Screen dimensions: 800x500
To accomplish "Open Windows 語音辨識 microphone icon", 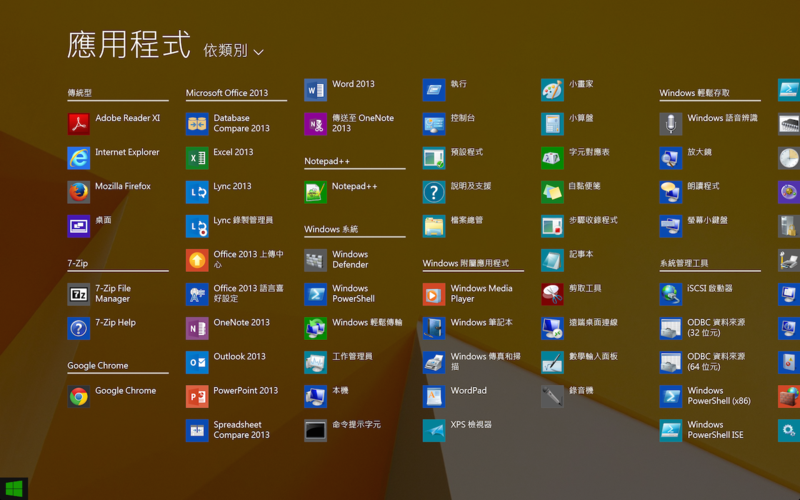I will 670,124.
